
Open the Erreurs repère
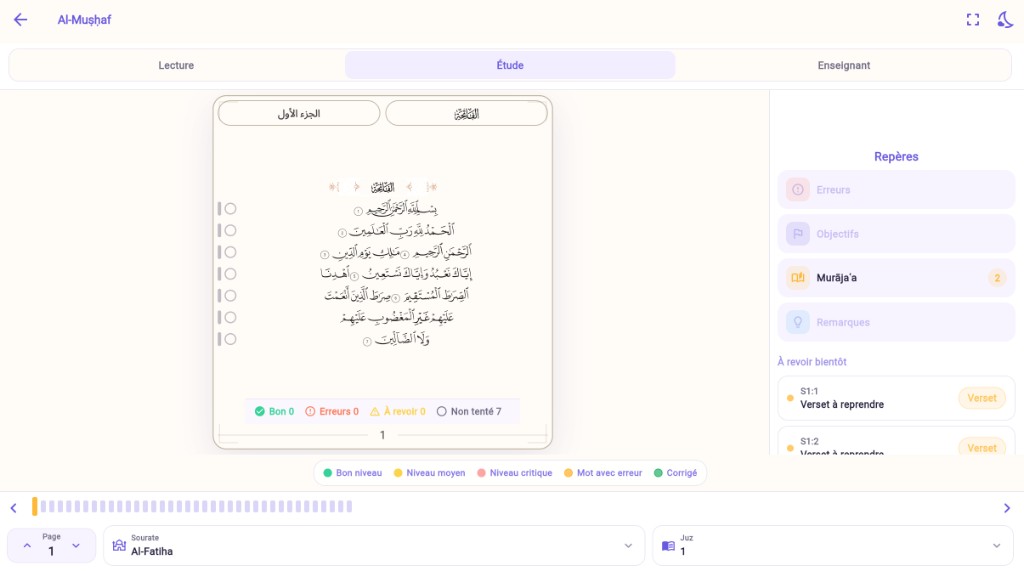coord(896,189)
